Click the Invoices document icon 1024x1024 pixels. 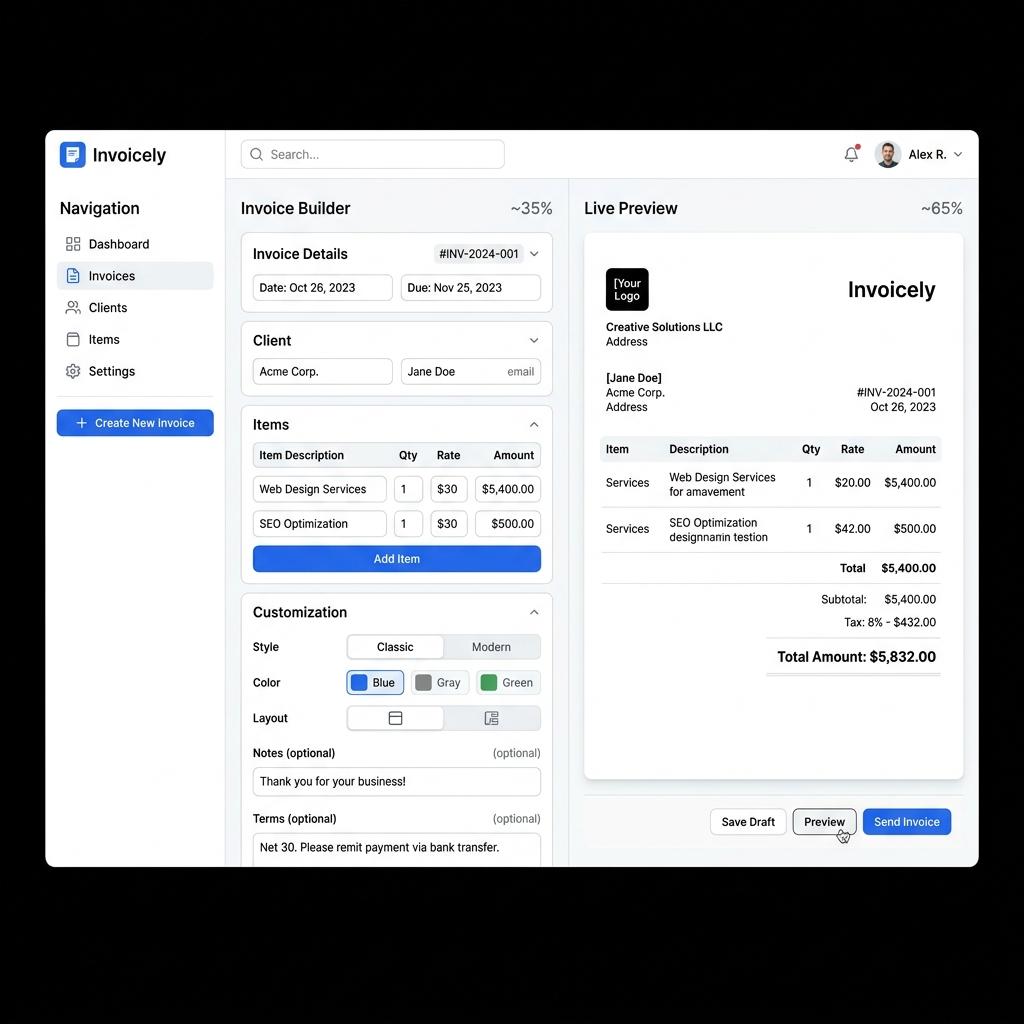pos(73,276)
